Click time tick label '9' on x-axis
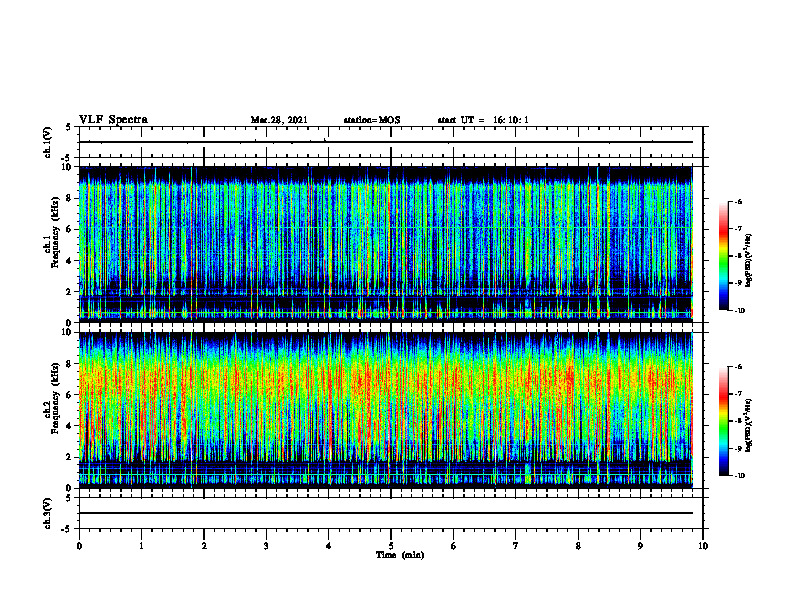792x612 pixels. [x=640, y=546]
